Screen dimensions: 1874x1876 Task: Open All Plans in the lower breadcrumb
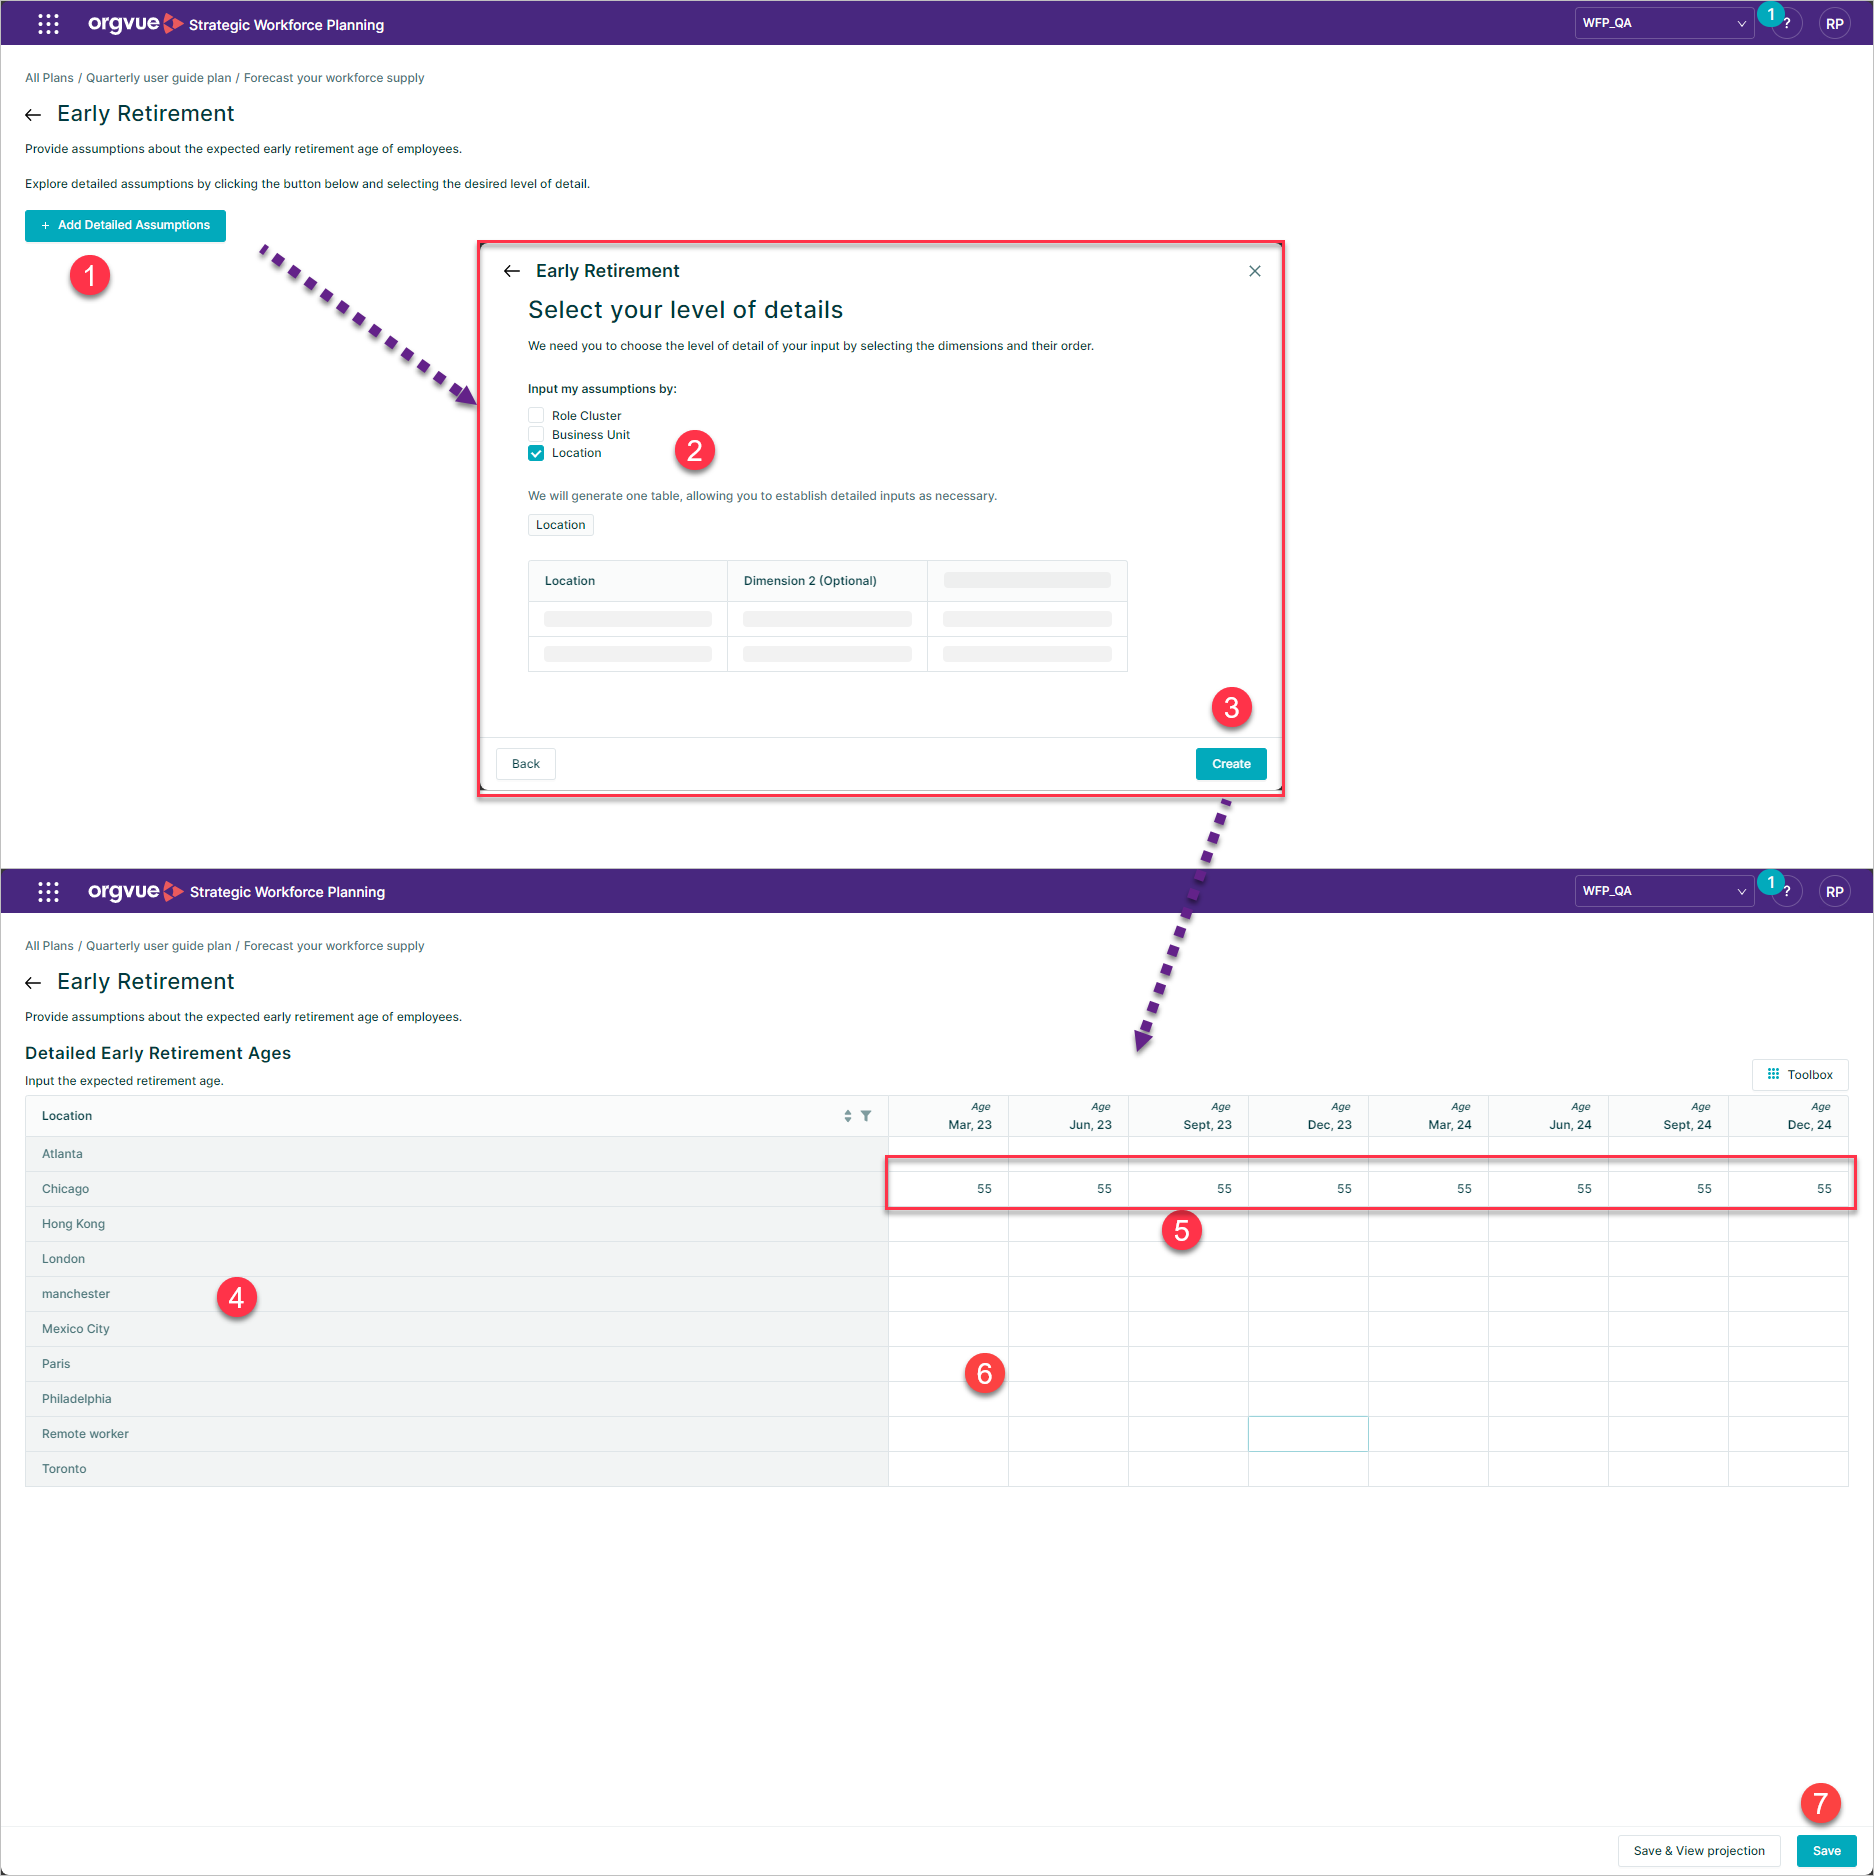click(x=49, y=946)
